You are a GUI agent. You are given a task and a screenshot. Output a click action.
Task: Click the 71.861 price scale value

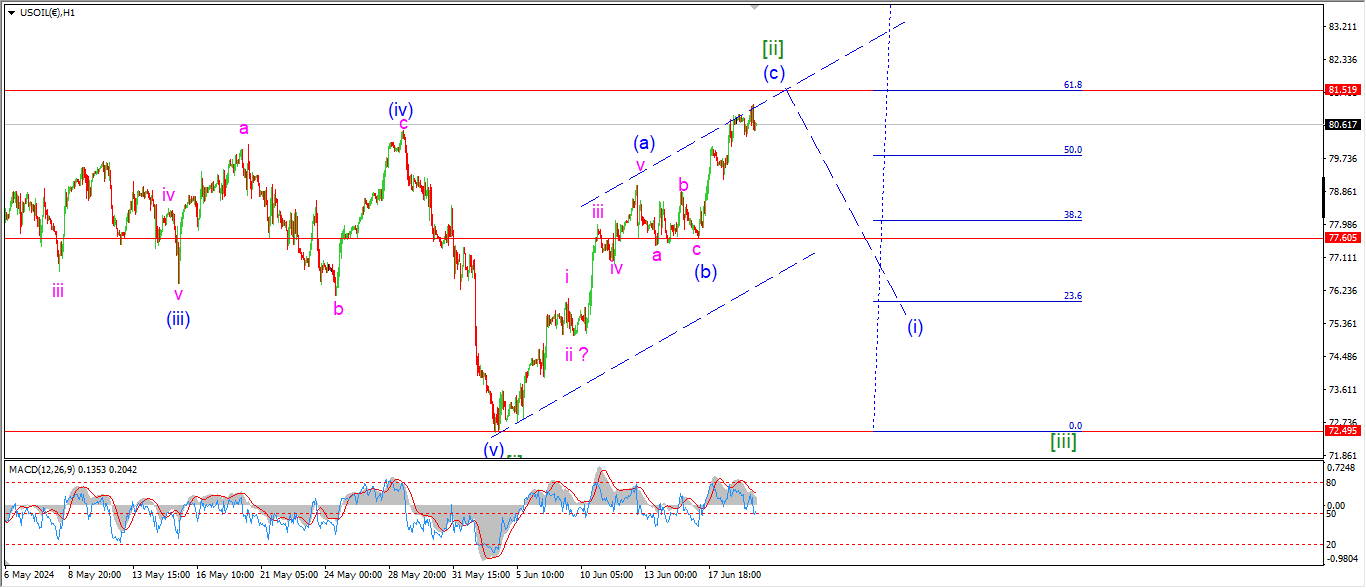pyautogui.click(x=1342, y=455)
